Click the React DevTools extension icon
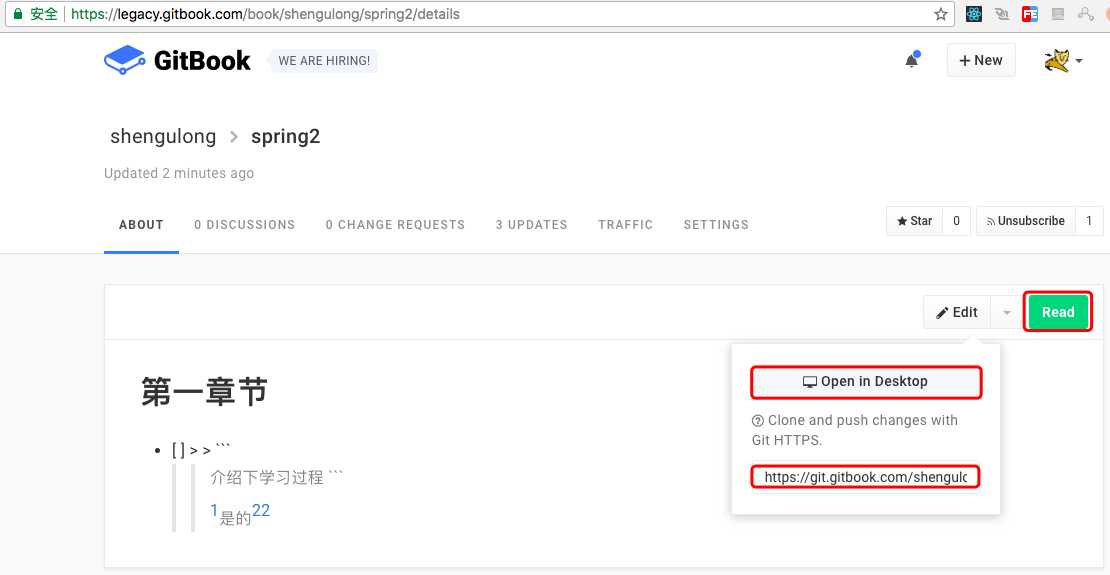The height and width of the screenshot is (575, 1110). click(974, 14)
